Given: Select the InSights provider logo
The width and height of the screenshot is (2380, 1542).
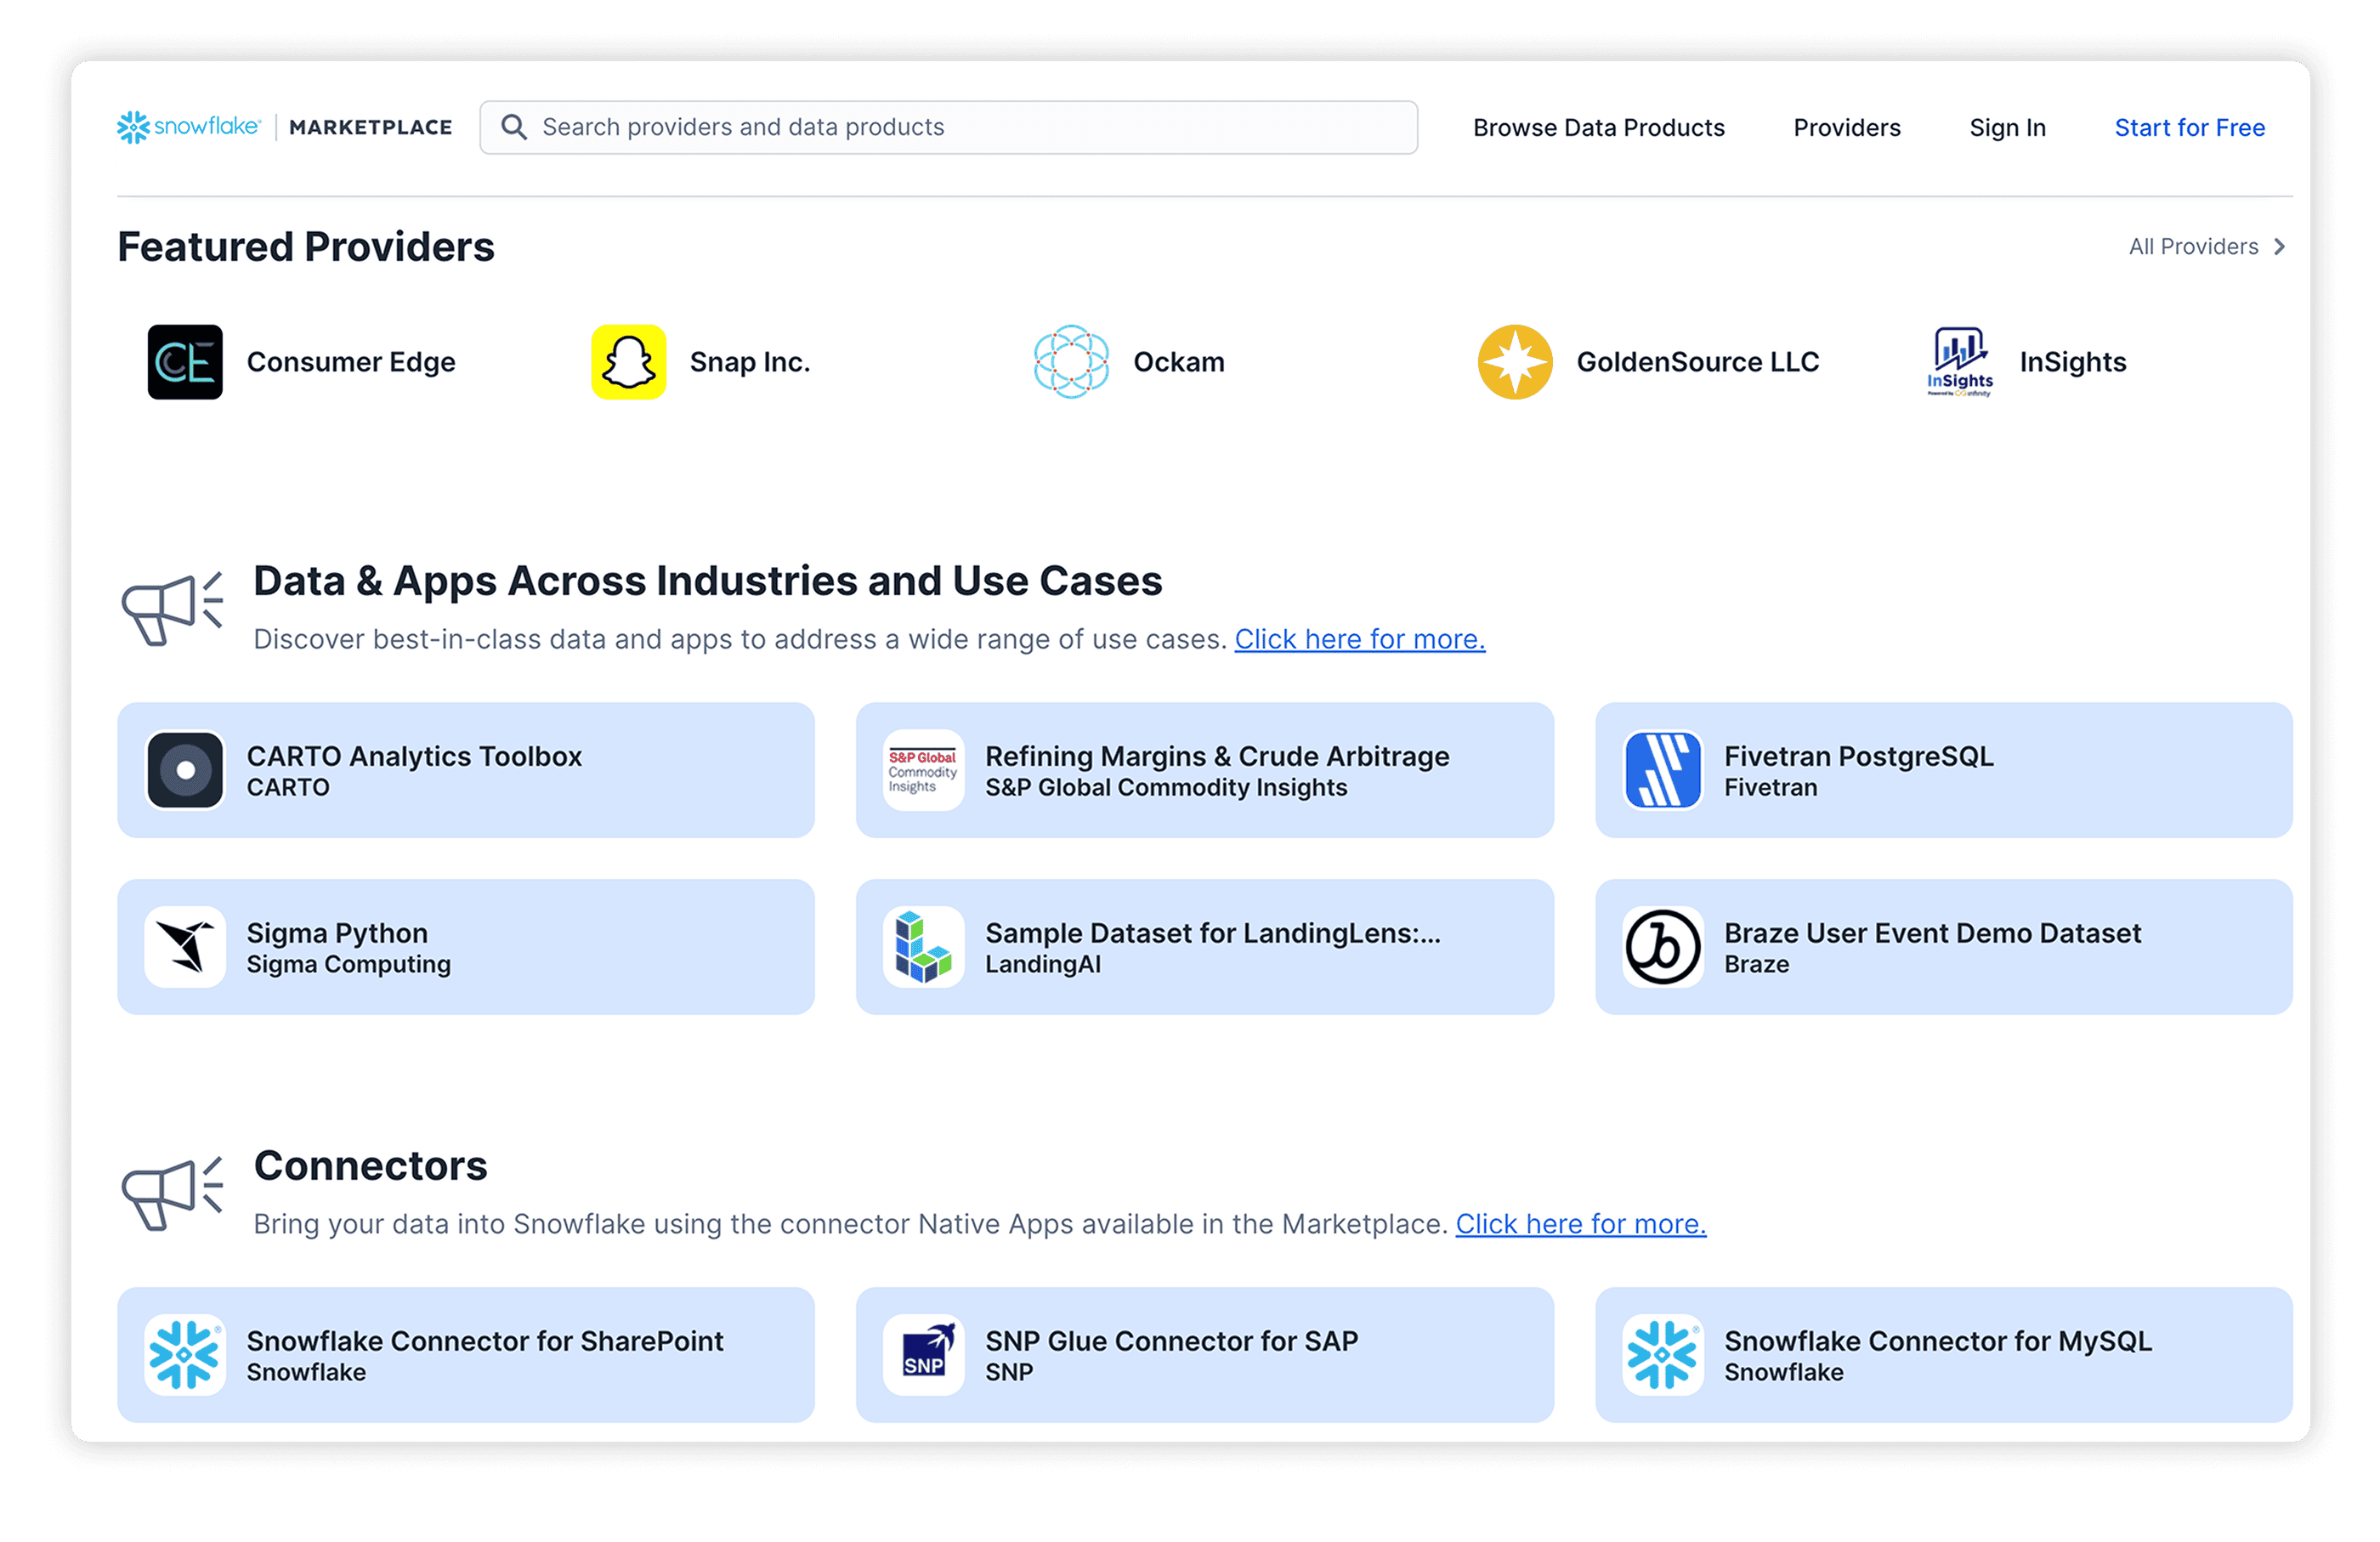Looking at the screenshot, I should (1958, 362).
